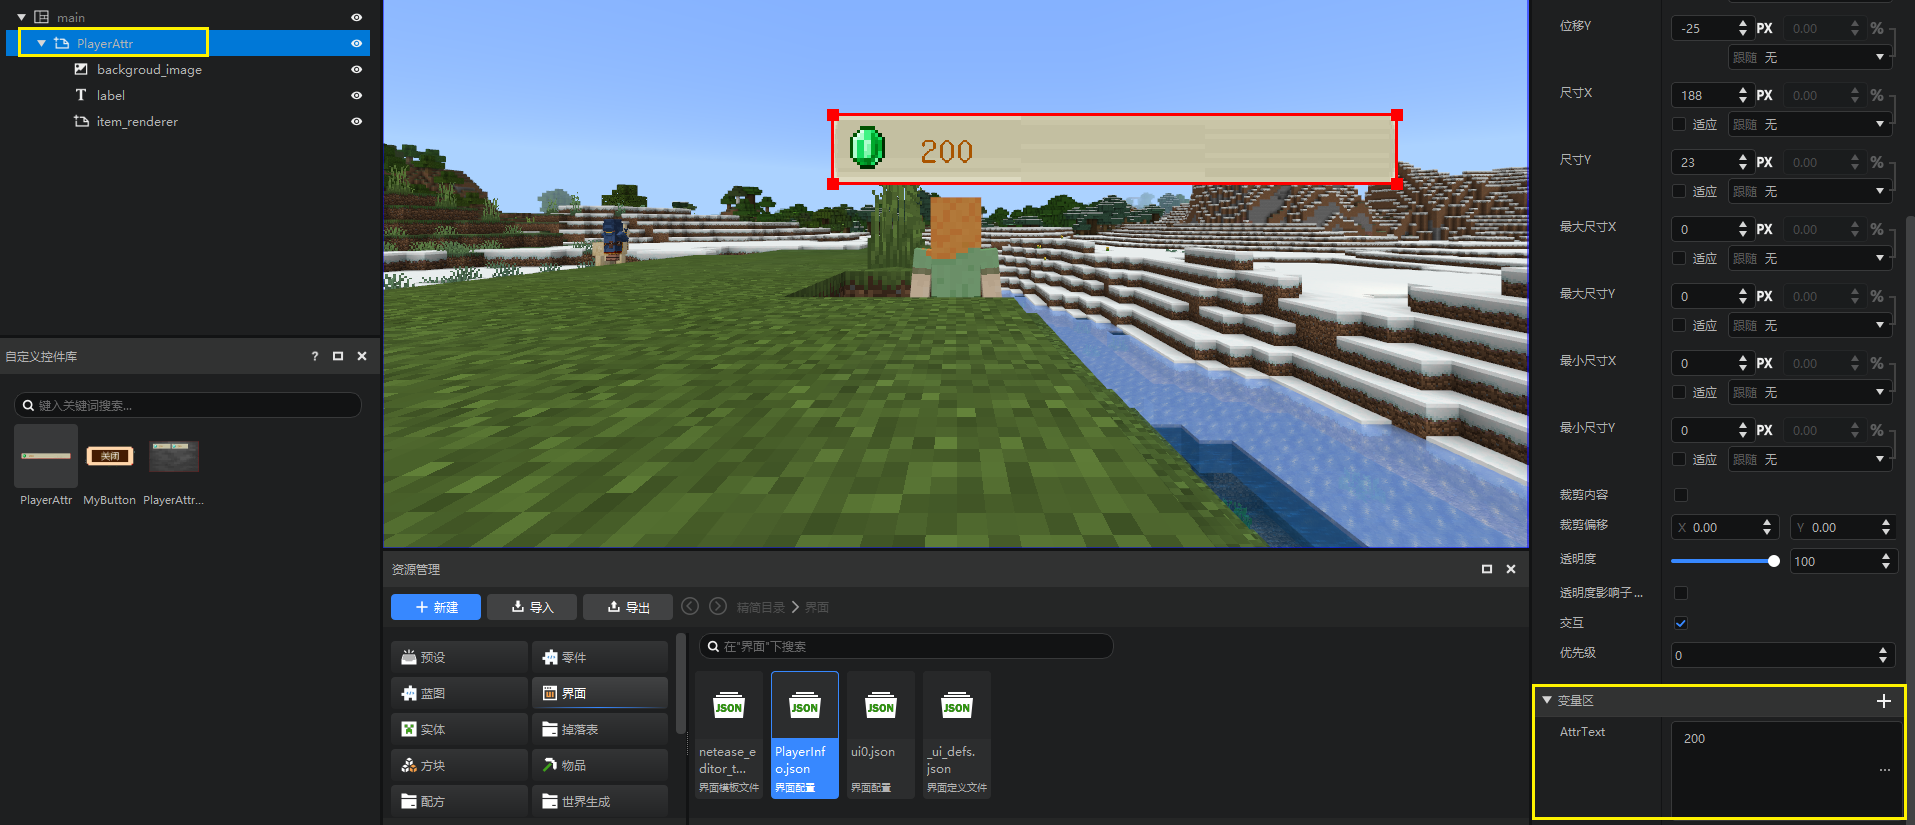Open the 掉落表 resource category
Screen dimensions: 1915x825
coord(600,729)
